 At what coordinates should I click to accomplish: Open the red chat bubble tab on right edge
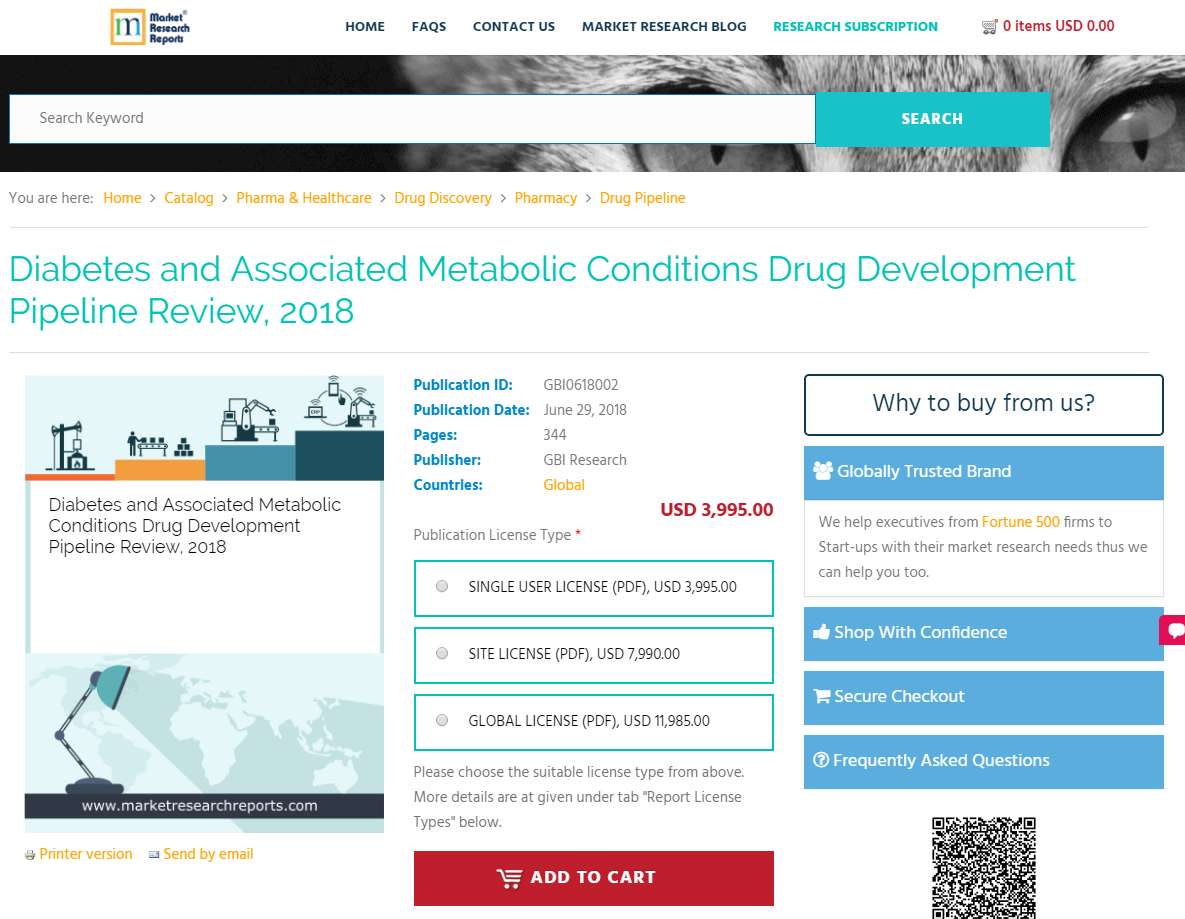click(x=1173, y=631)
